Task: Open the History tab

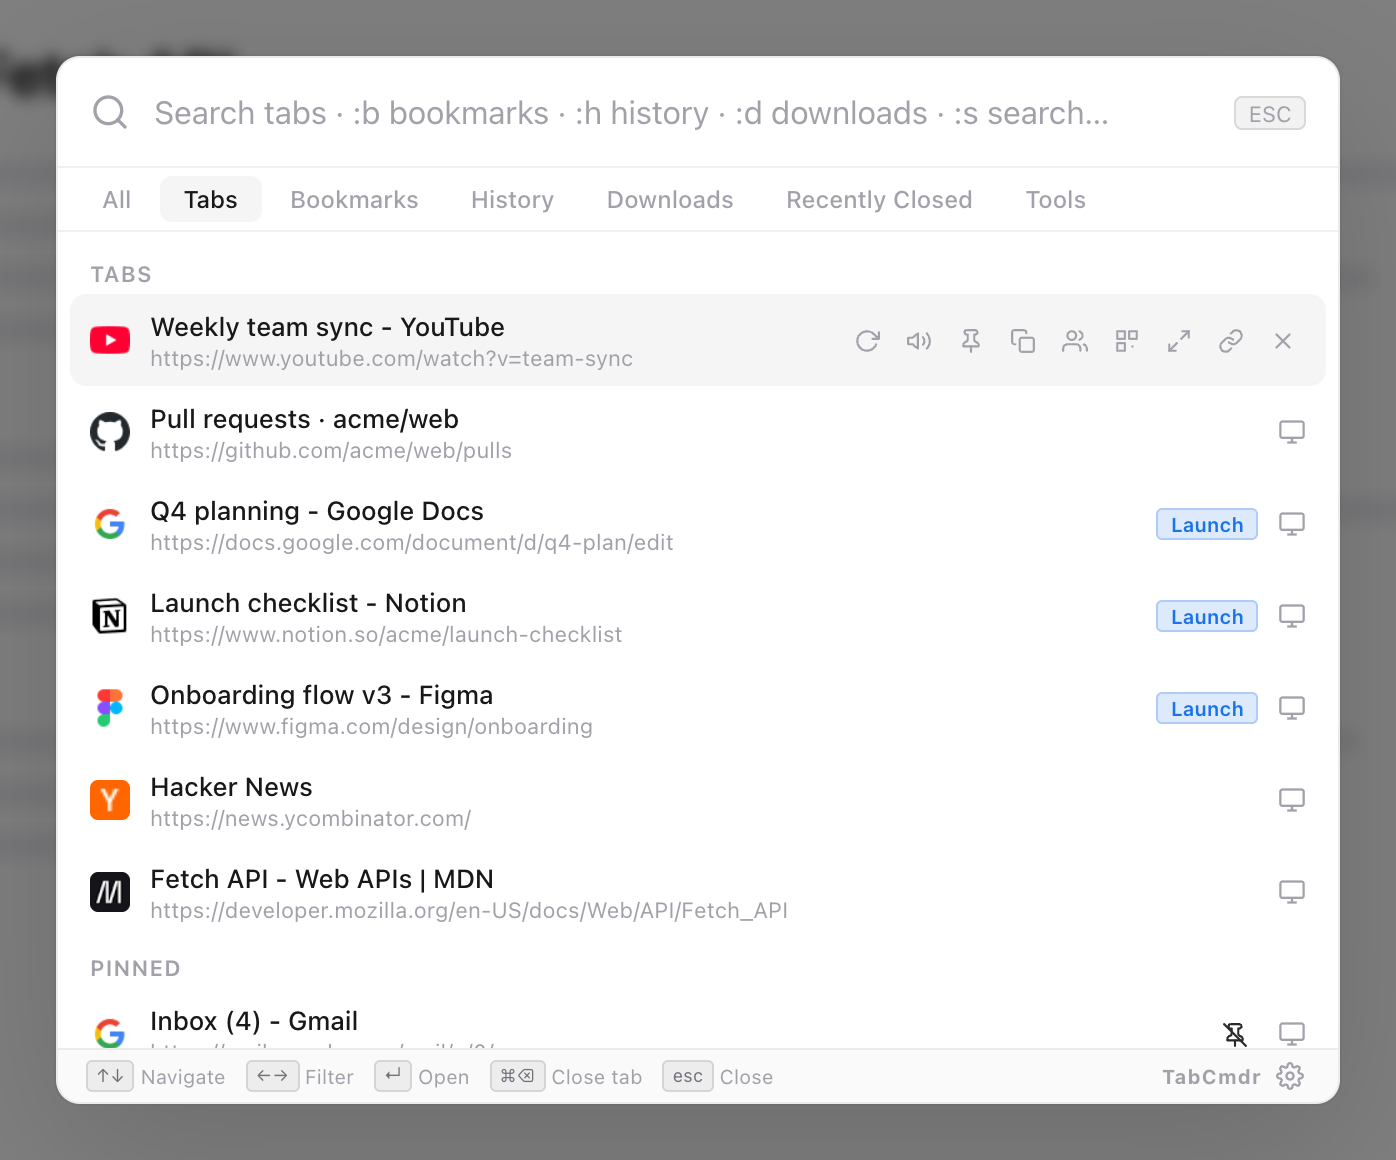Action: [513, 200]
